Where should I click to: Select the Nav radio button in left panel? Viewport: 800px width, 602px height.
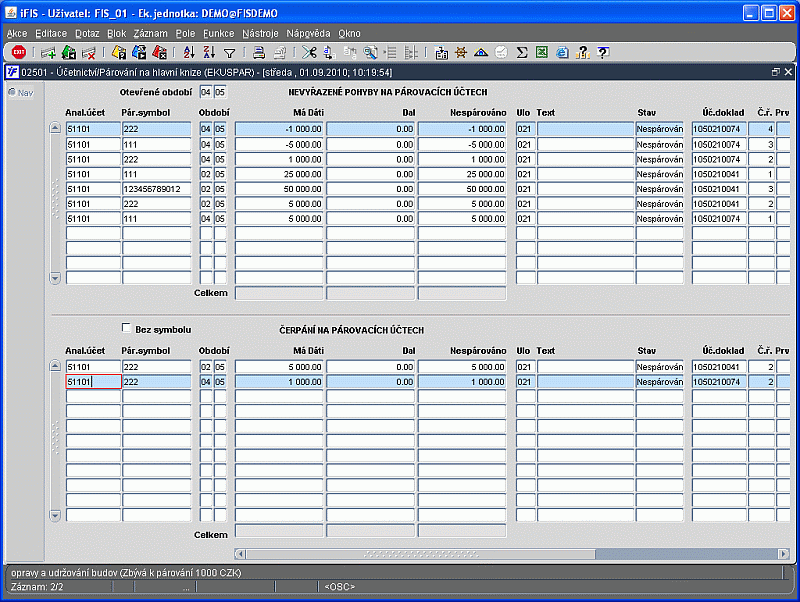click(x=12, y=93)
